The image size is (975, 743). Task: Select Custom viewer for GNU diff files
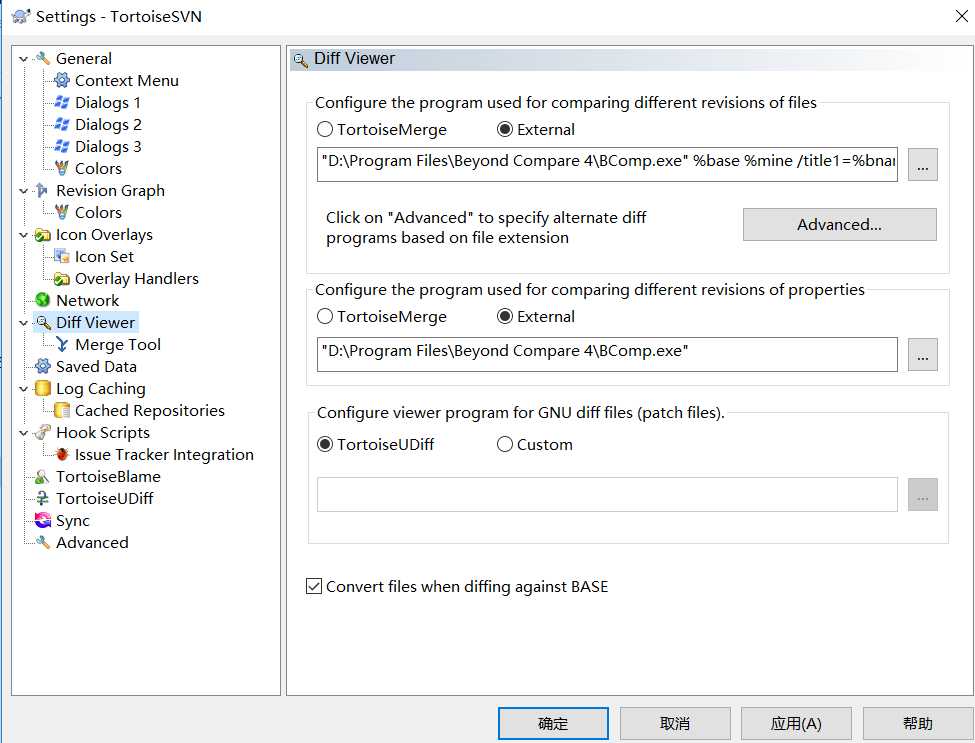[505, 444]
